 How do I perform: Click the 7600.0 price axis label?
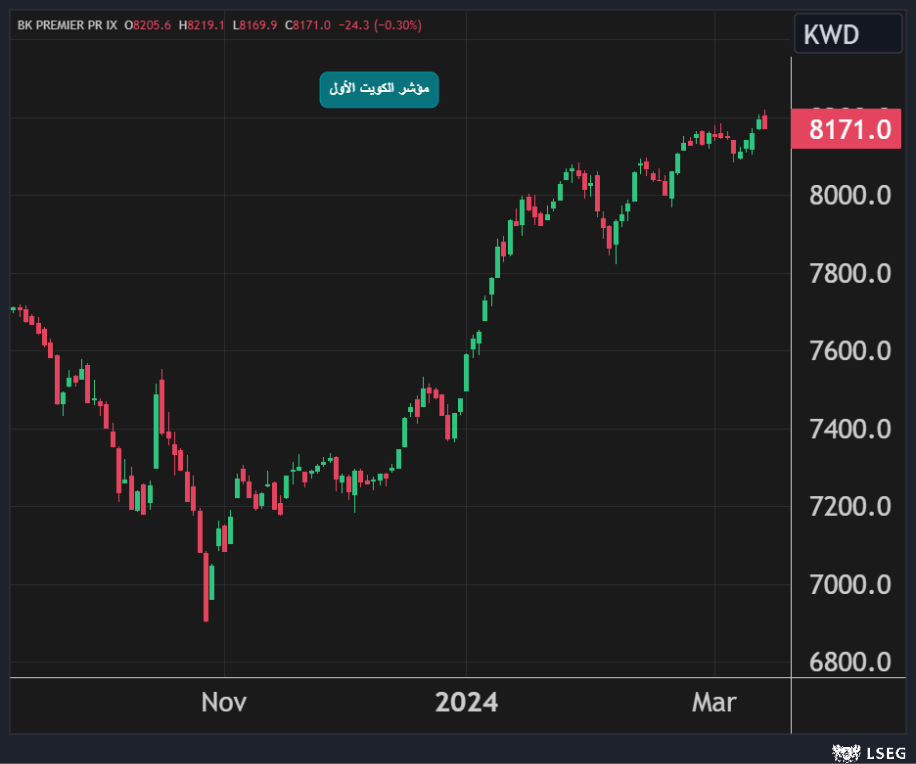[849, 351]
